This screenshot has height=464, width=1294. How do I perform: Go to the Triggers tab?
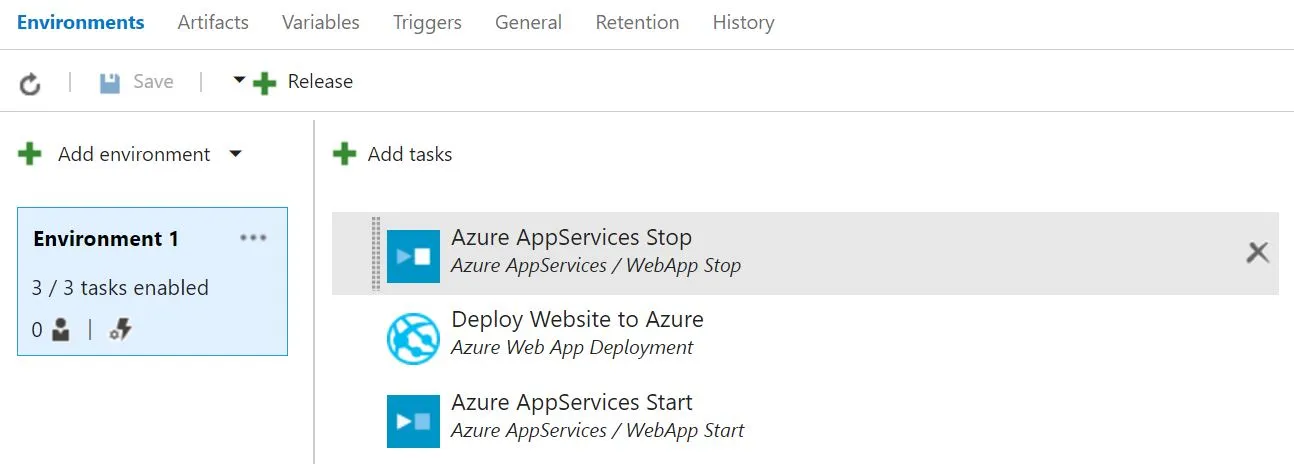point(427,22)
